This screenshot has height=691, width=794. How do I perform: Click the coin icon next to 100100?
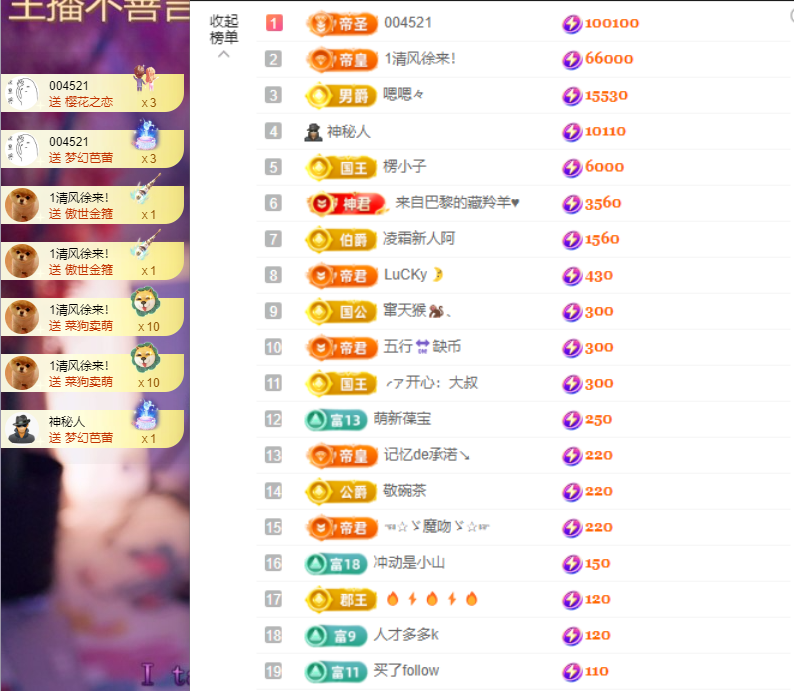(x=572, y=24)
